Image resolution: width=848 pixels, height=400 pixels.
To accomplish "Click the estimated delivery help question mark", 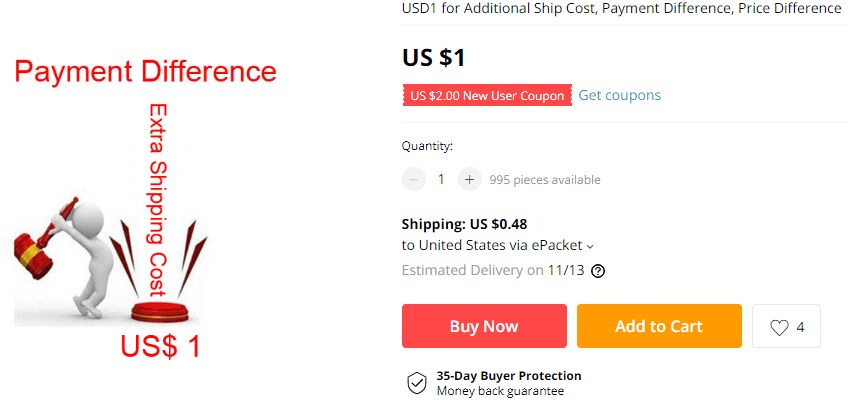I will point(598,271).
